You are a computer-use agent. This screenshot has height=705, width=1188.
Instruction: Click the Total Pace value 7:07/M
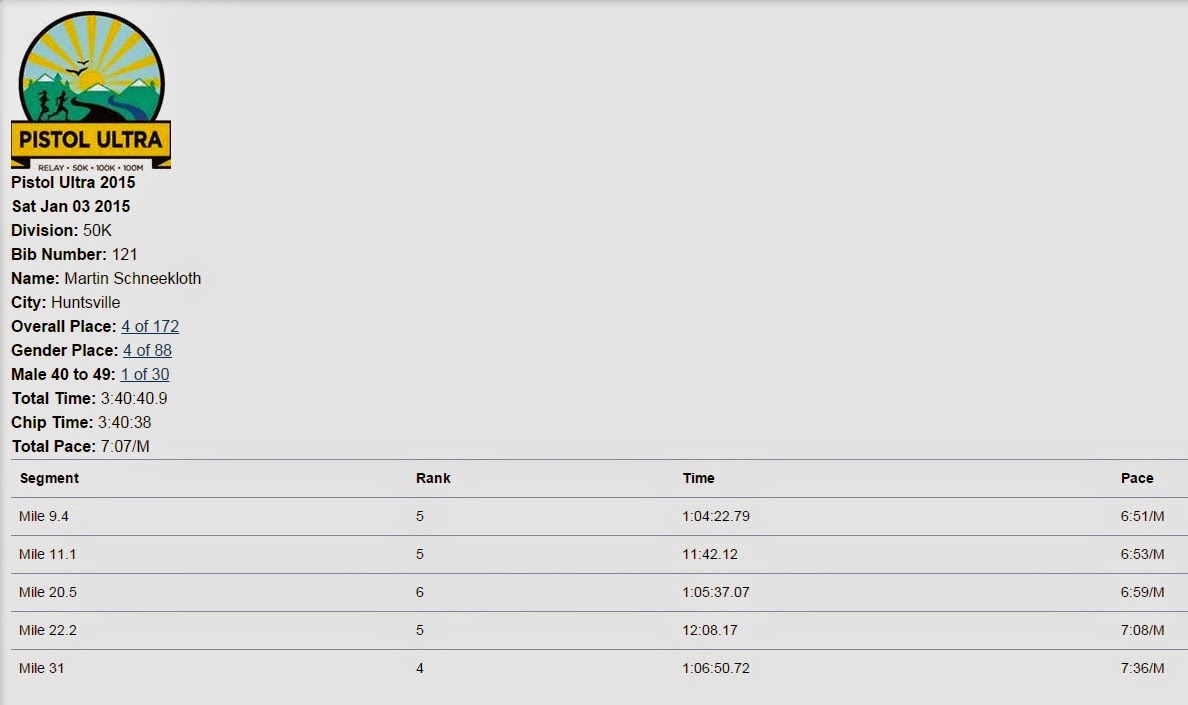pyautogui.click(x=125, y=447)
